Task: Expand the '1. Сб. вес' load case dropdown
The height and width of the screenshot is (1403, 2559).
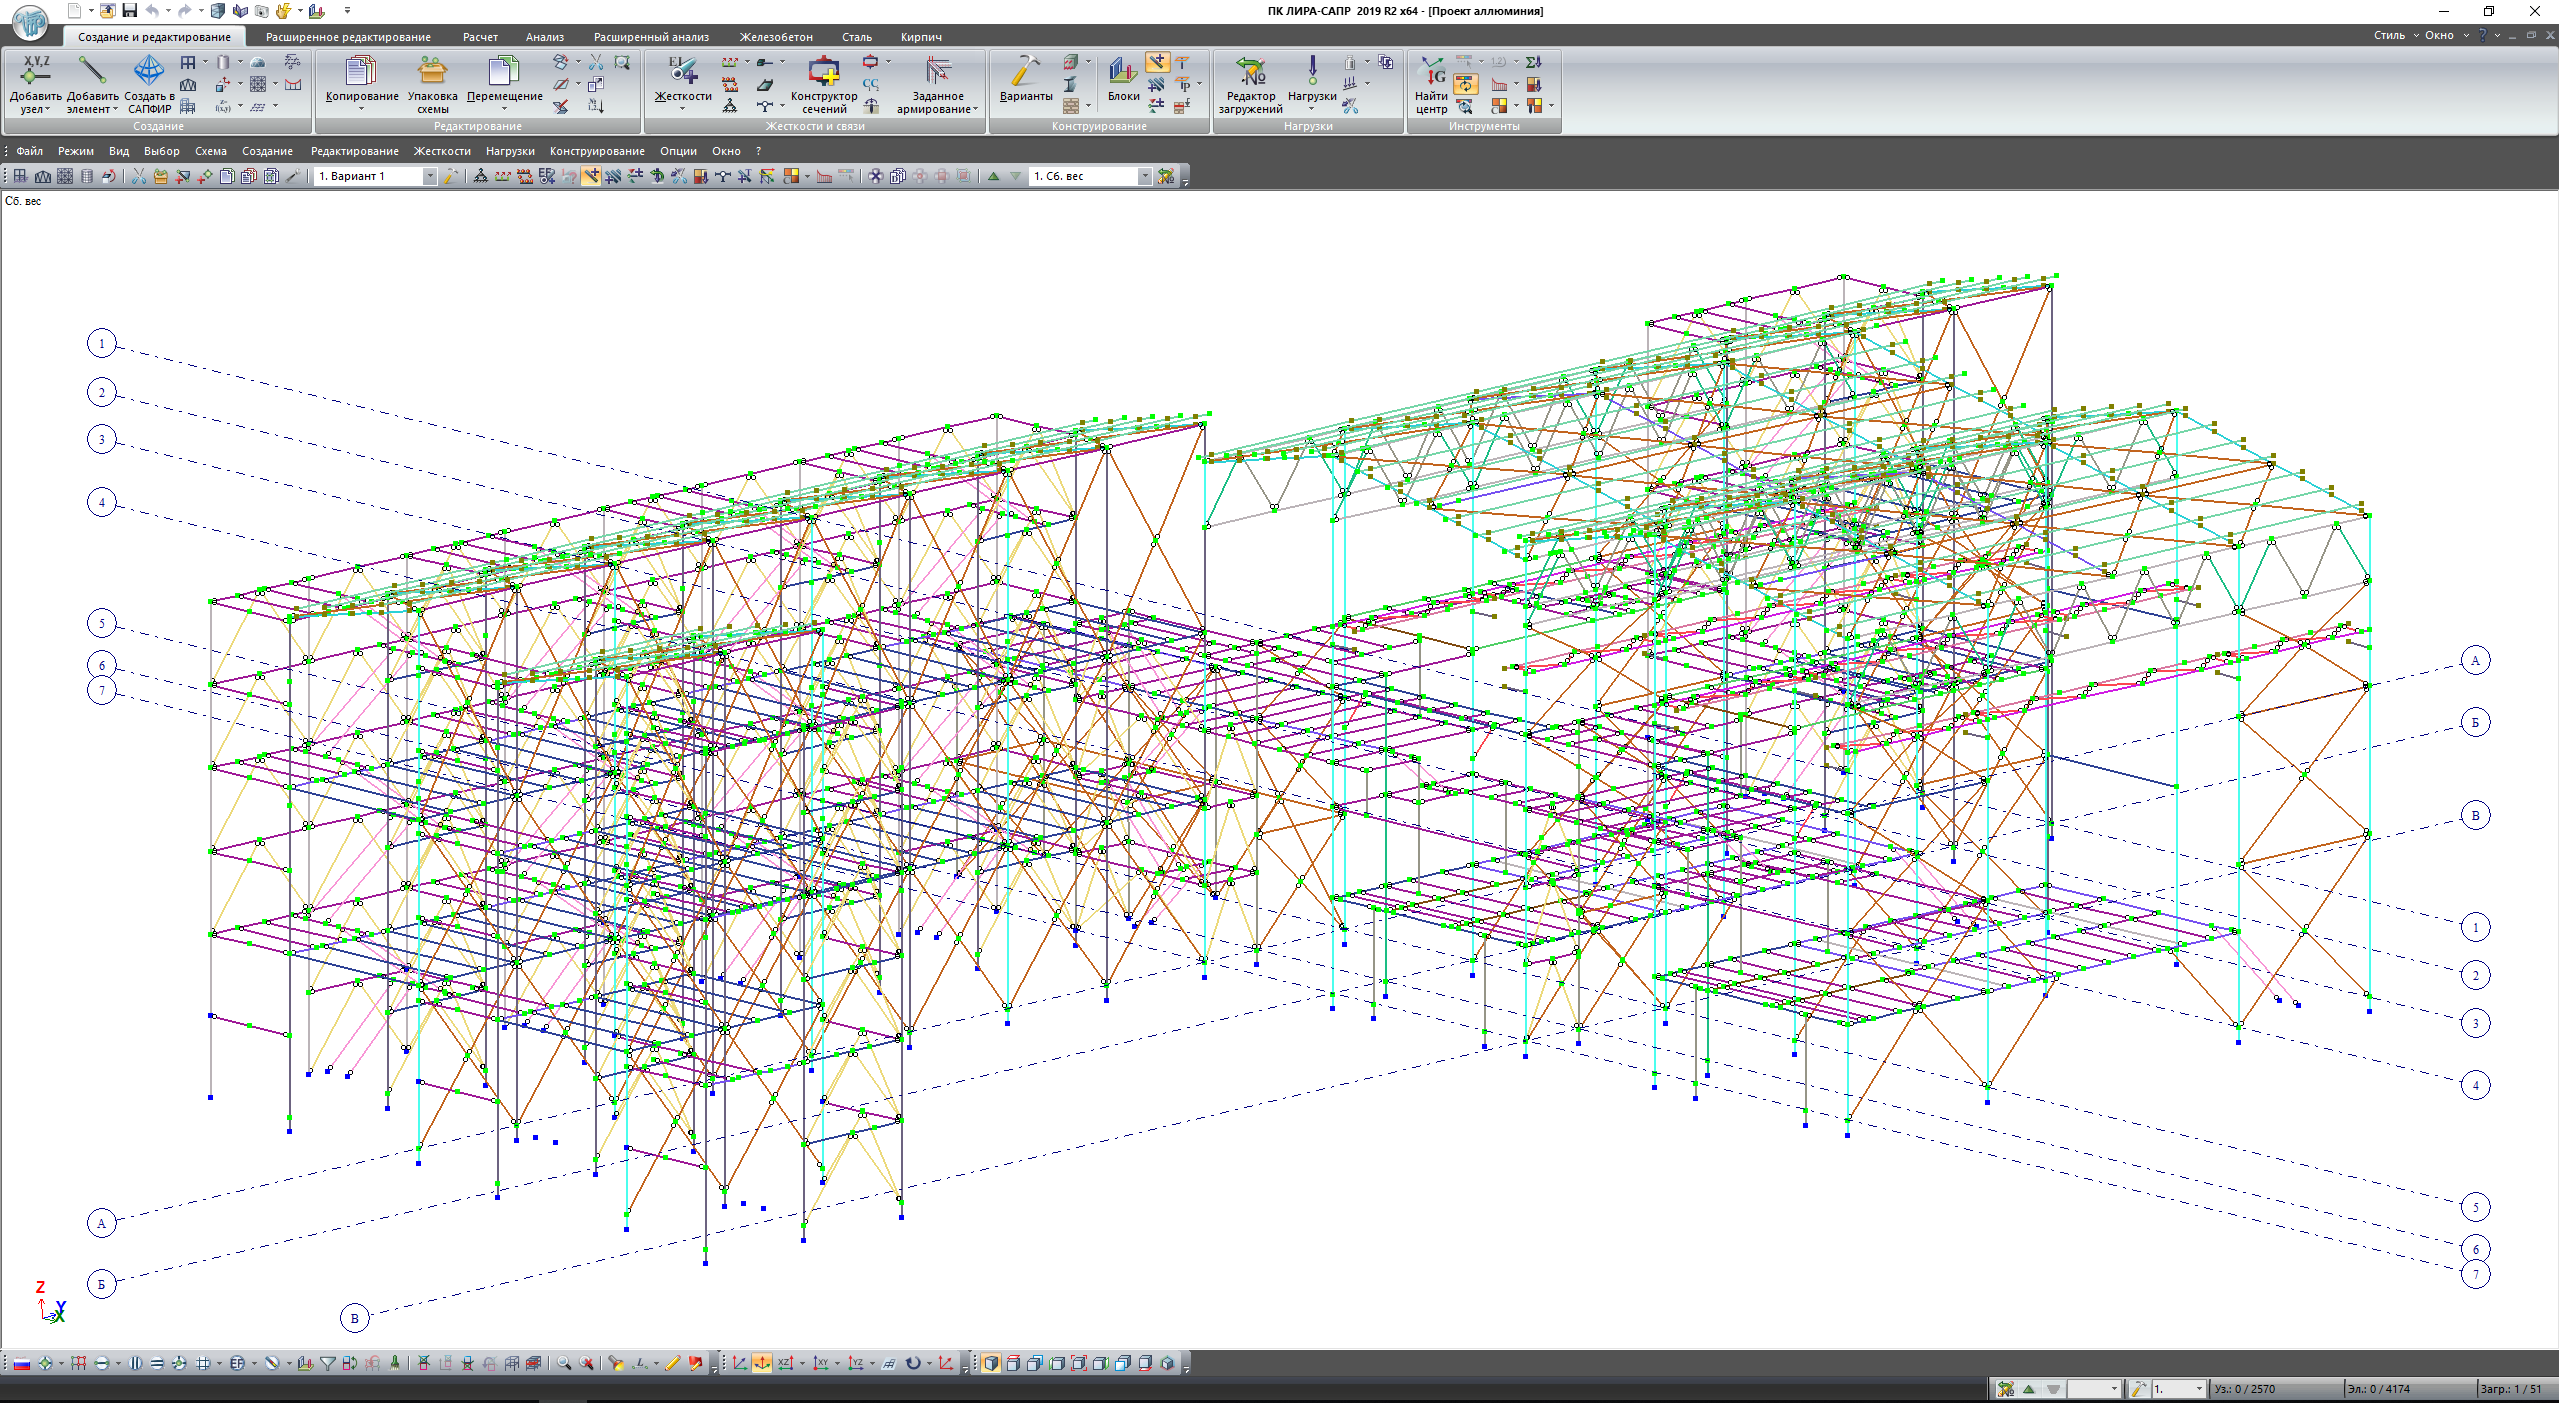Action: (1145, 176)
